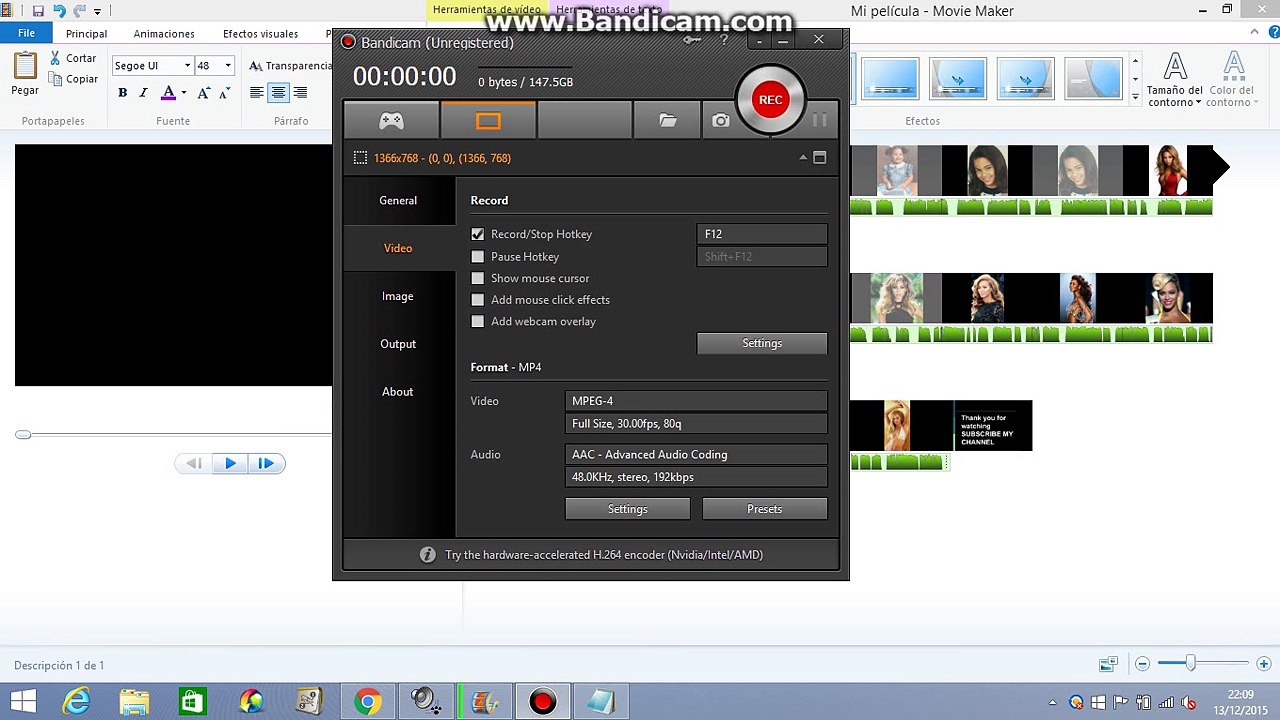This screenshot has width=1280, height=720.
Task: Click Cortar scissors in Movie Maker
Action: 73,58
